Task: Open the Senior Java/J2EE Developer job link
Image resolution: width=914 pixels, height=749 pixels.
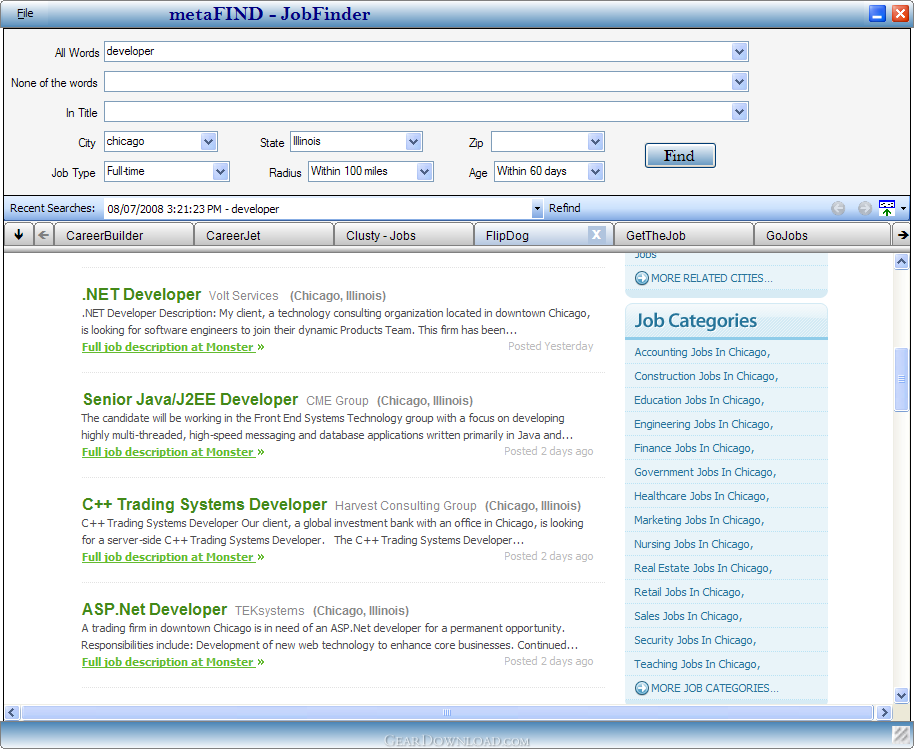Action: click(191, 399)
